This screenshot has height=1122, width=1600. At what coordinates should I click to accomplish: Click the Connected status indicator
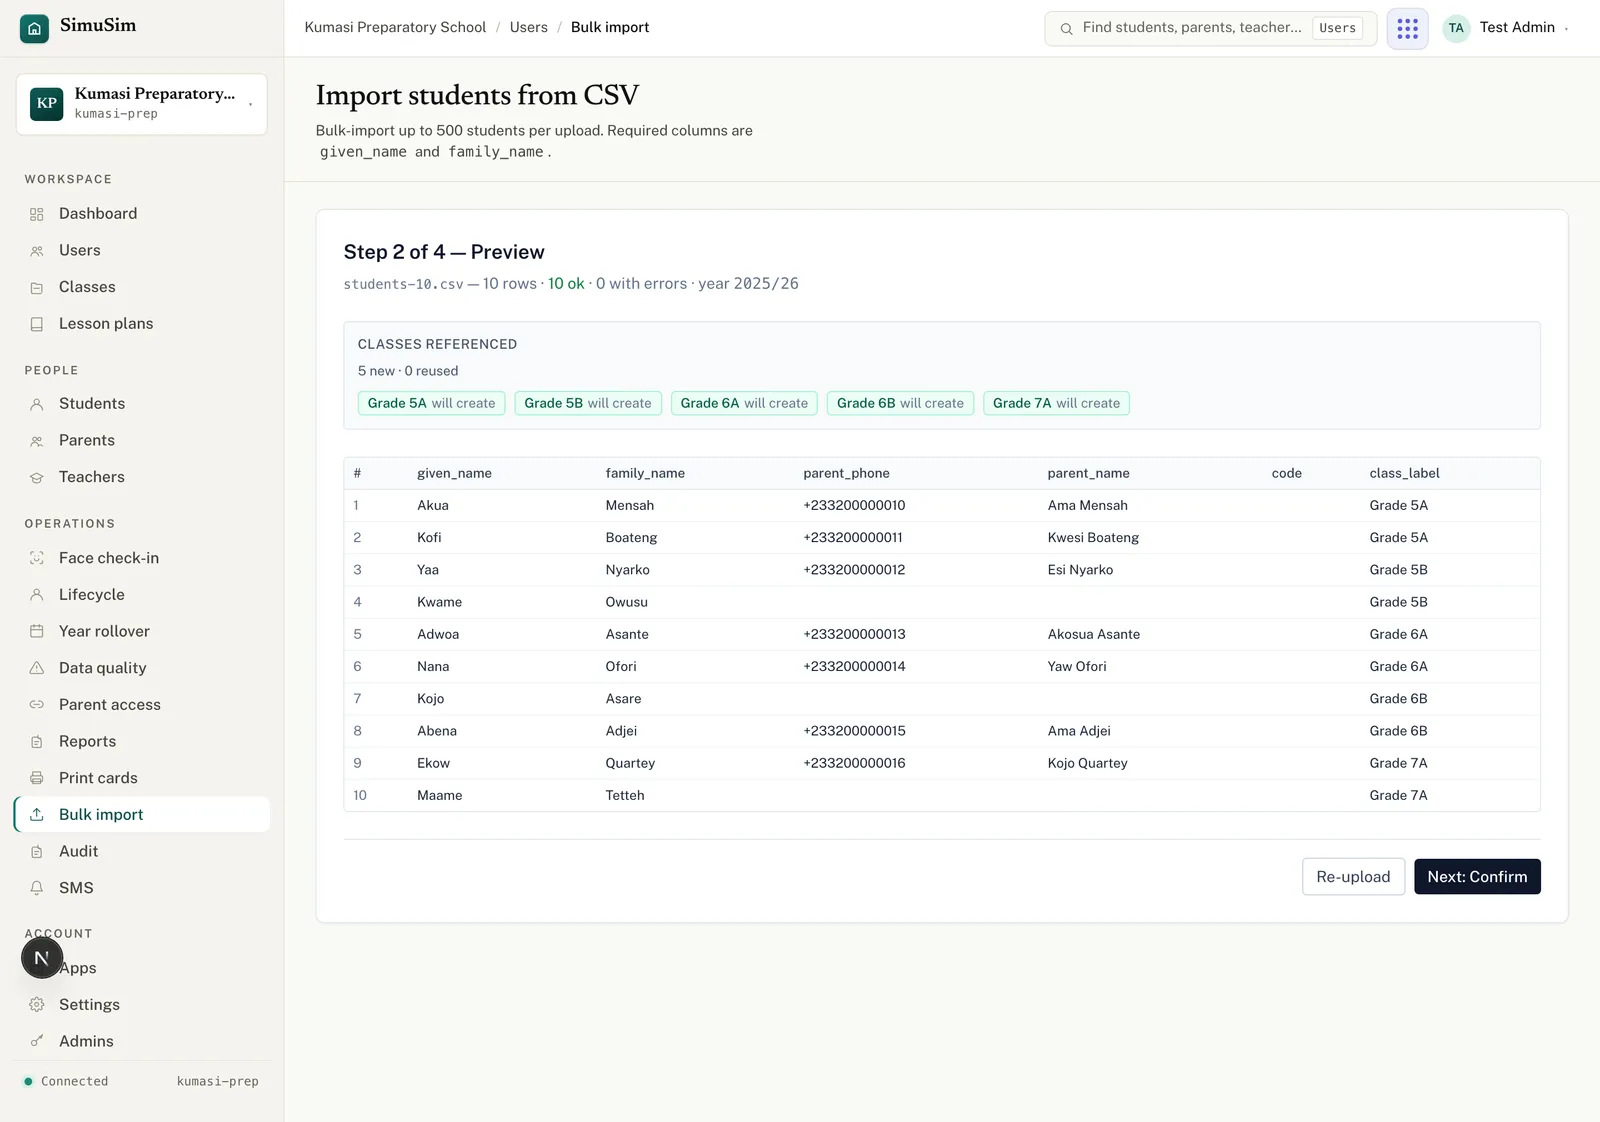[x=66, y=1081]
